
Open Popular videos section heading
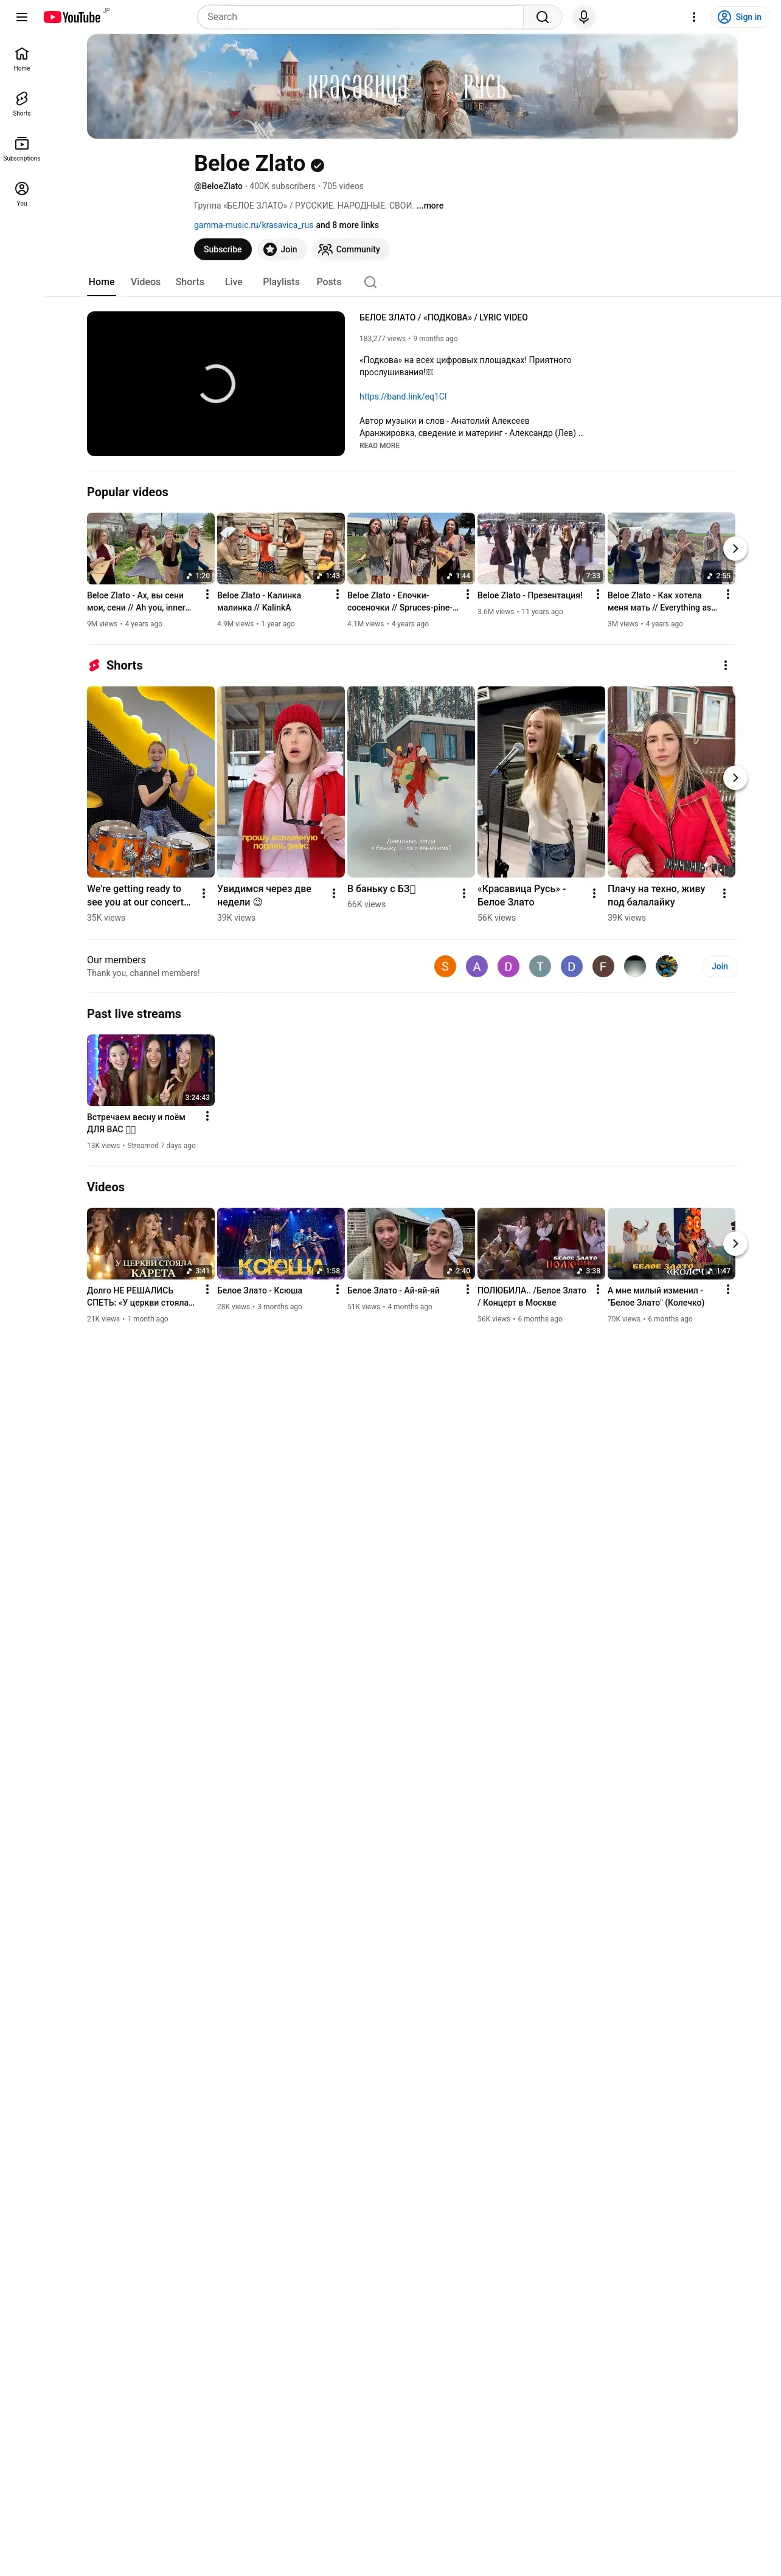coord(127,492)
